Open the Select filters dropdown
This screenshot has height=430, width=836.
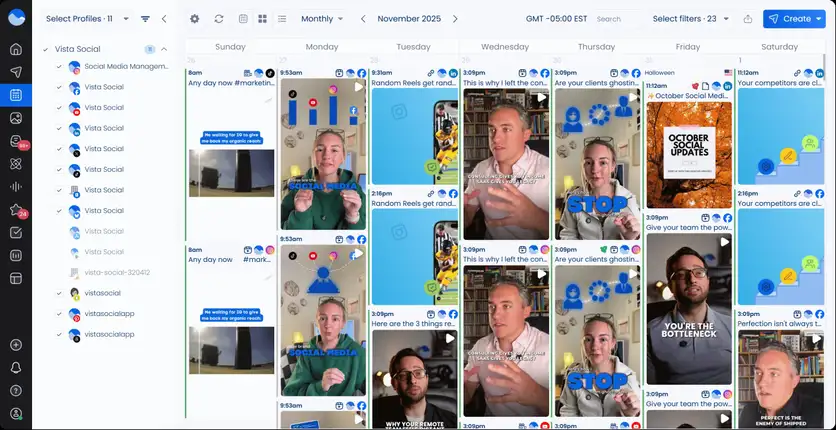tap(689, 19)
